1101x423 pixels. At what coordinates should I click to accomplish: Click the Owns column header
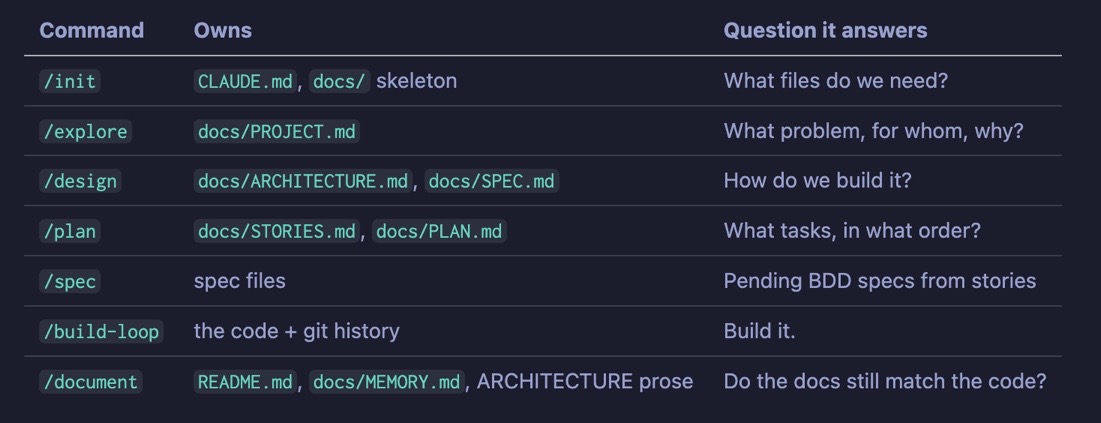[x=223, y=30]
